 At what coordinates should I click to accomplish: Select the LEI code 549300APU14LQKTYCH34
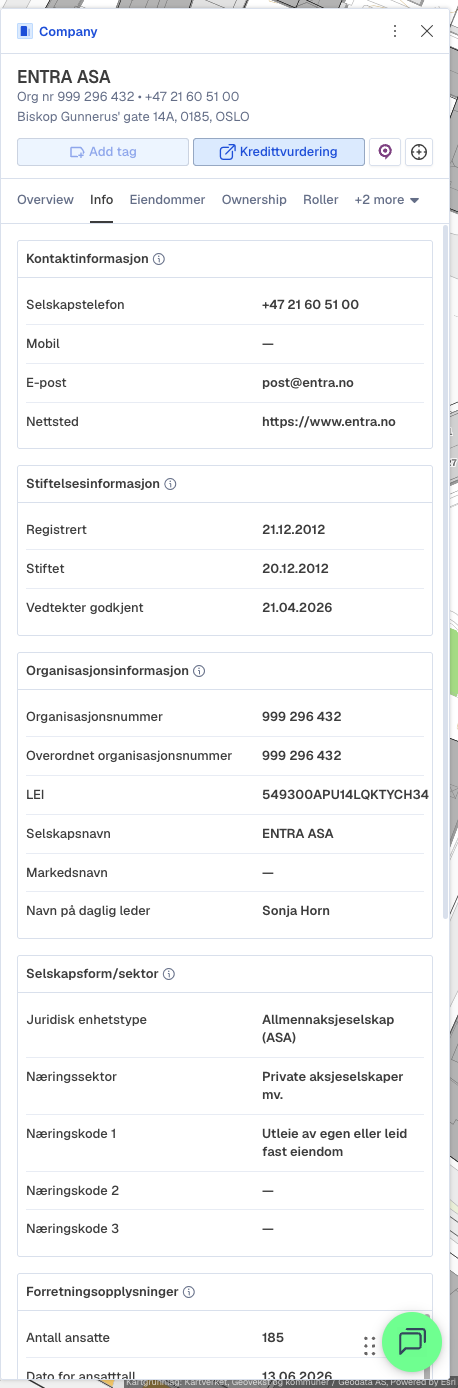(345, 795)
